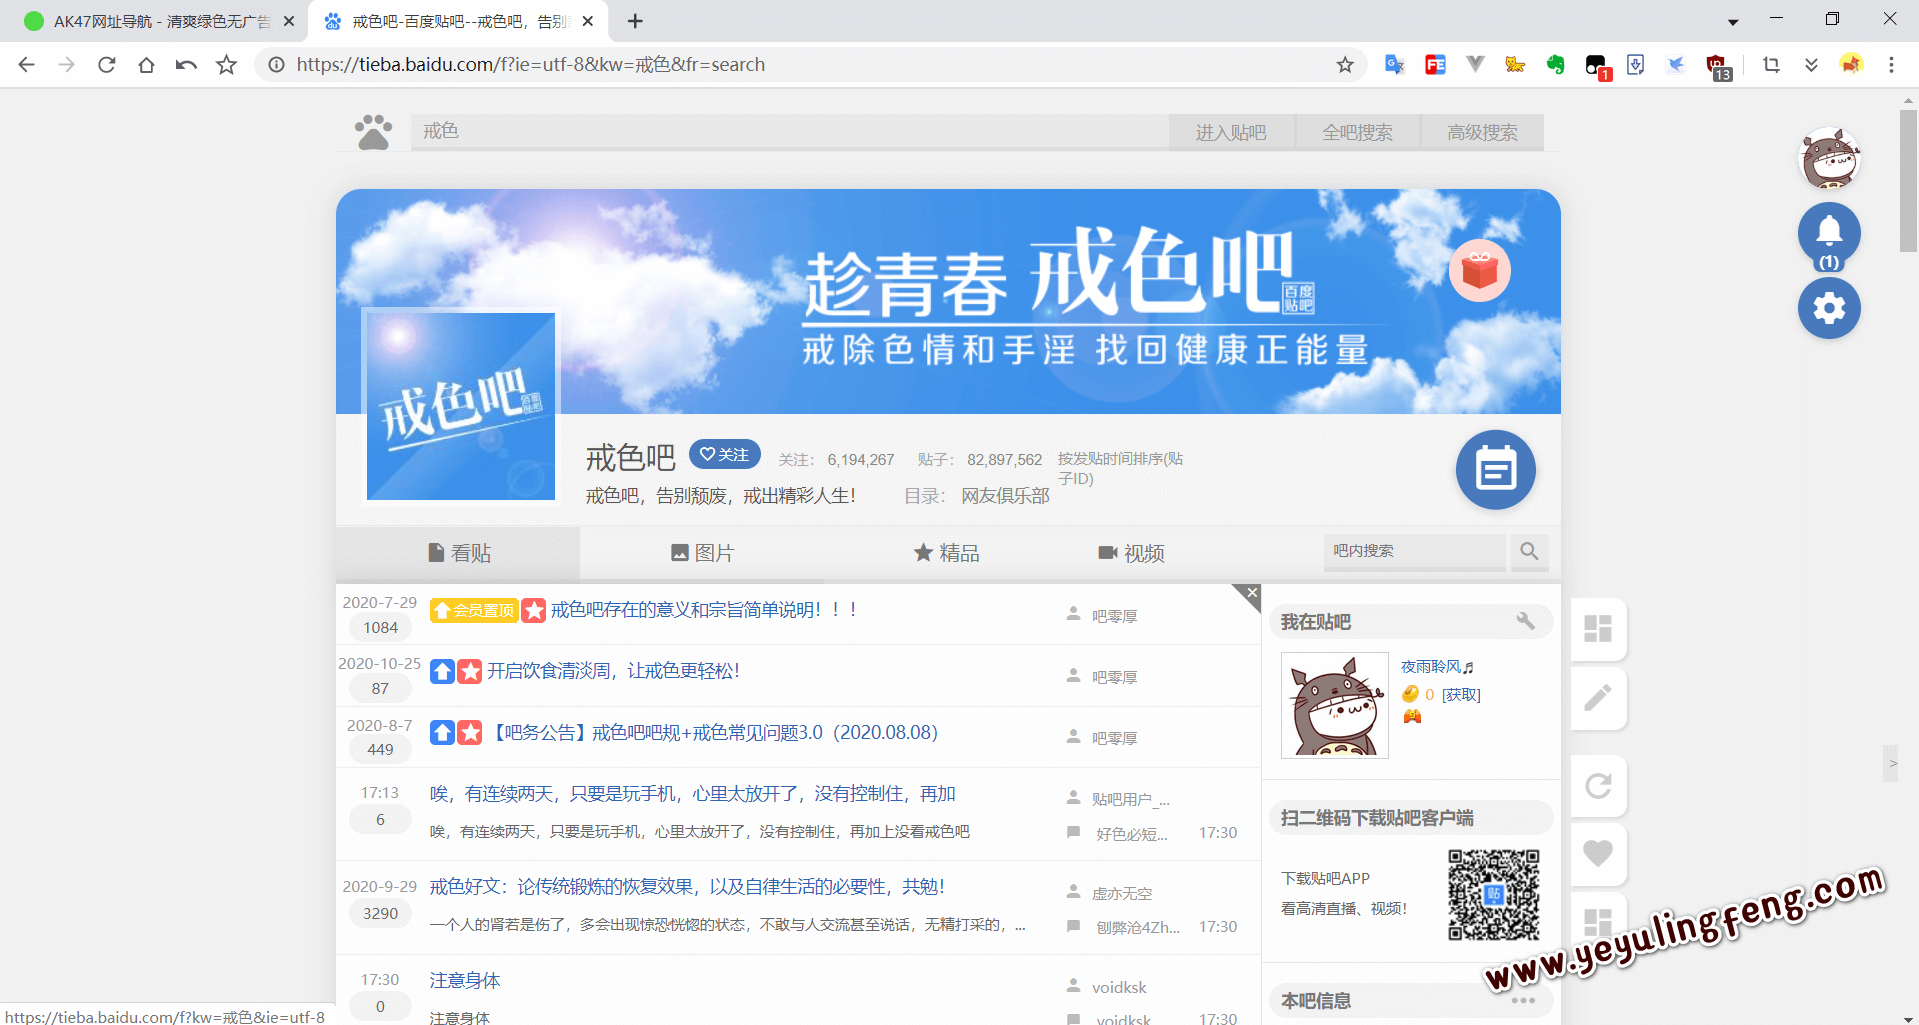
Task: Open thread 开启饮食清淡周，让戒色更轻松
Action: (x=613, y=671)
